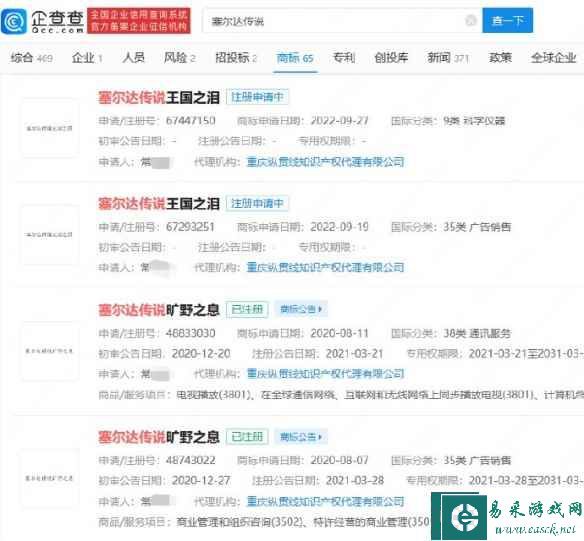
Task: Open the red 全国企业信用查询系统 banner
Action: pyautogui.click(x=139, y=21)
